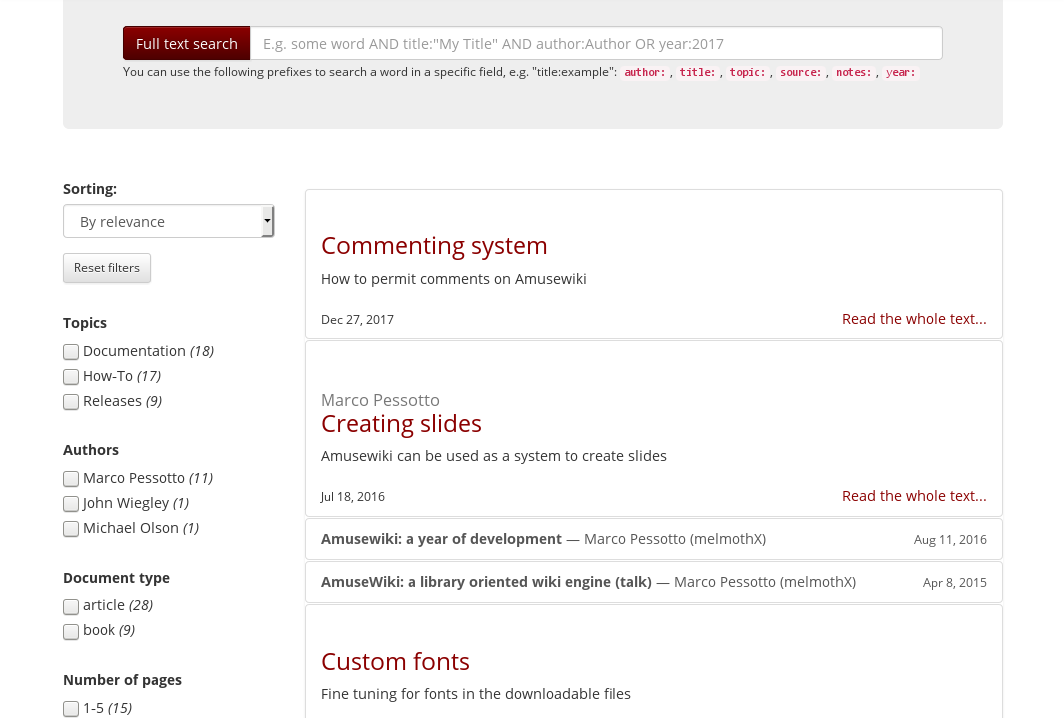Click the Topics filter heading
The image size is (1064, 718).
tap(85, 323)
